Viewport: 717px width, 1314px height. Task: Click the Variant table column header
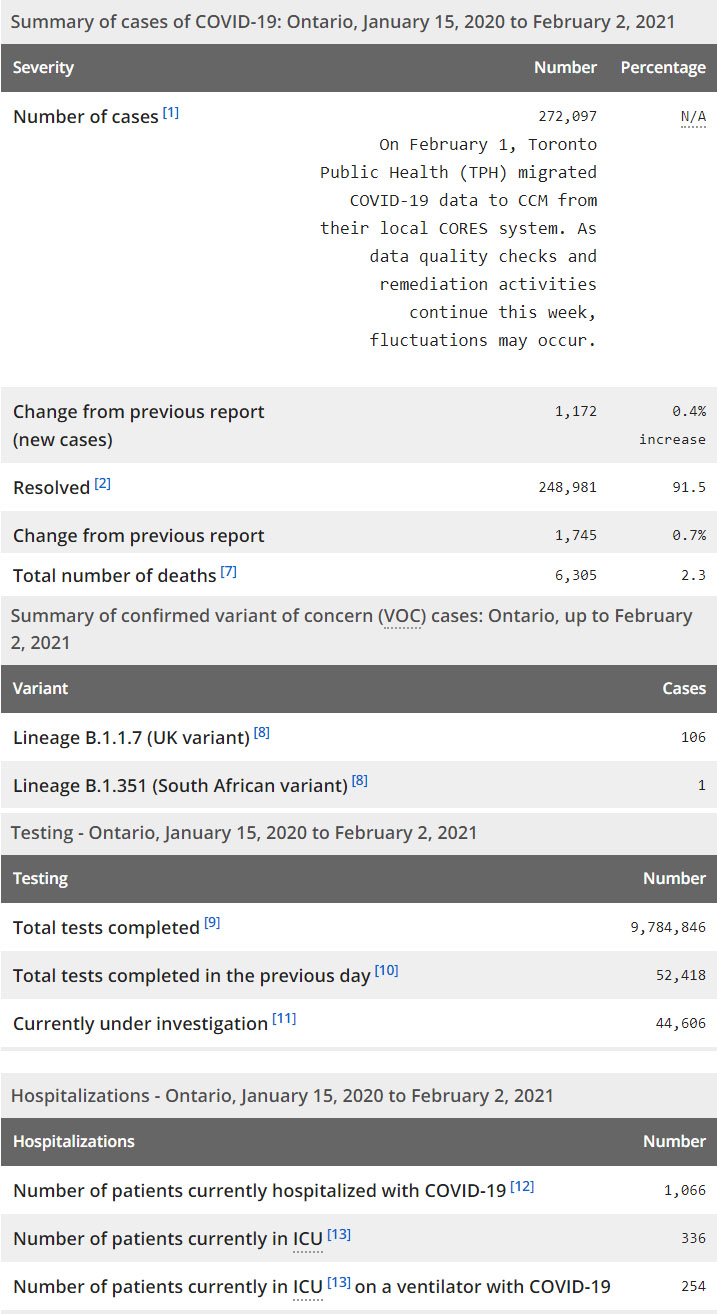(x=41, y=689)
